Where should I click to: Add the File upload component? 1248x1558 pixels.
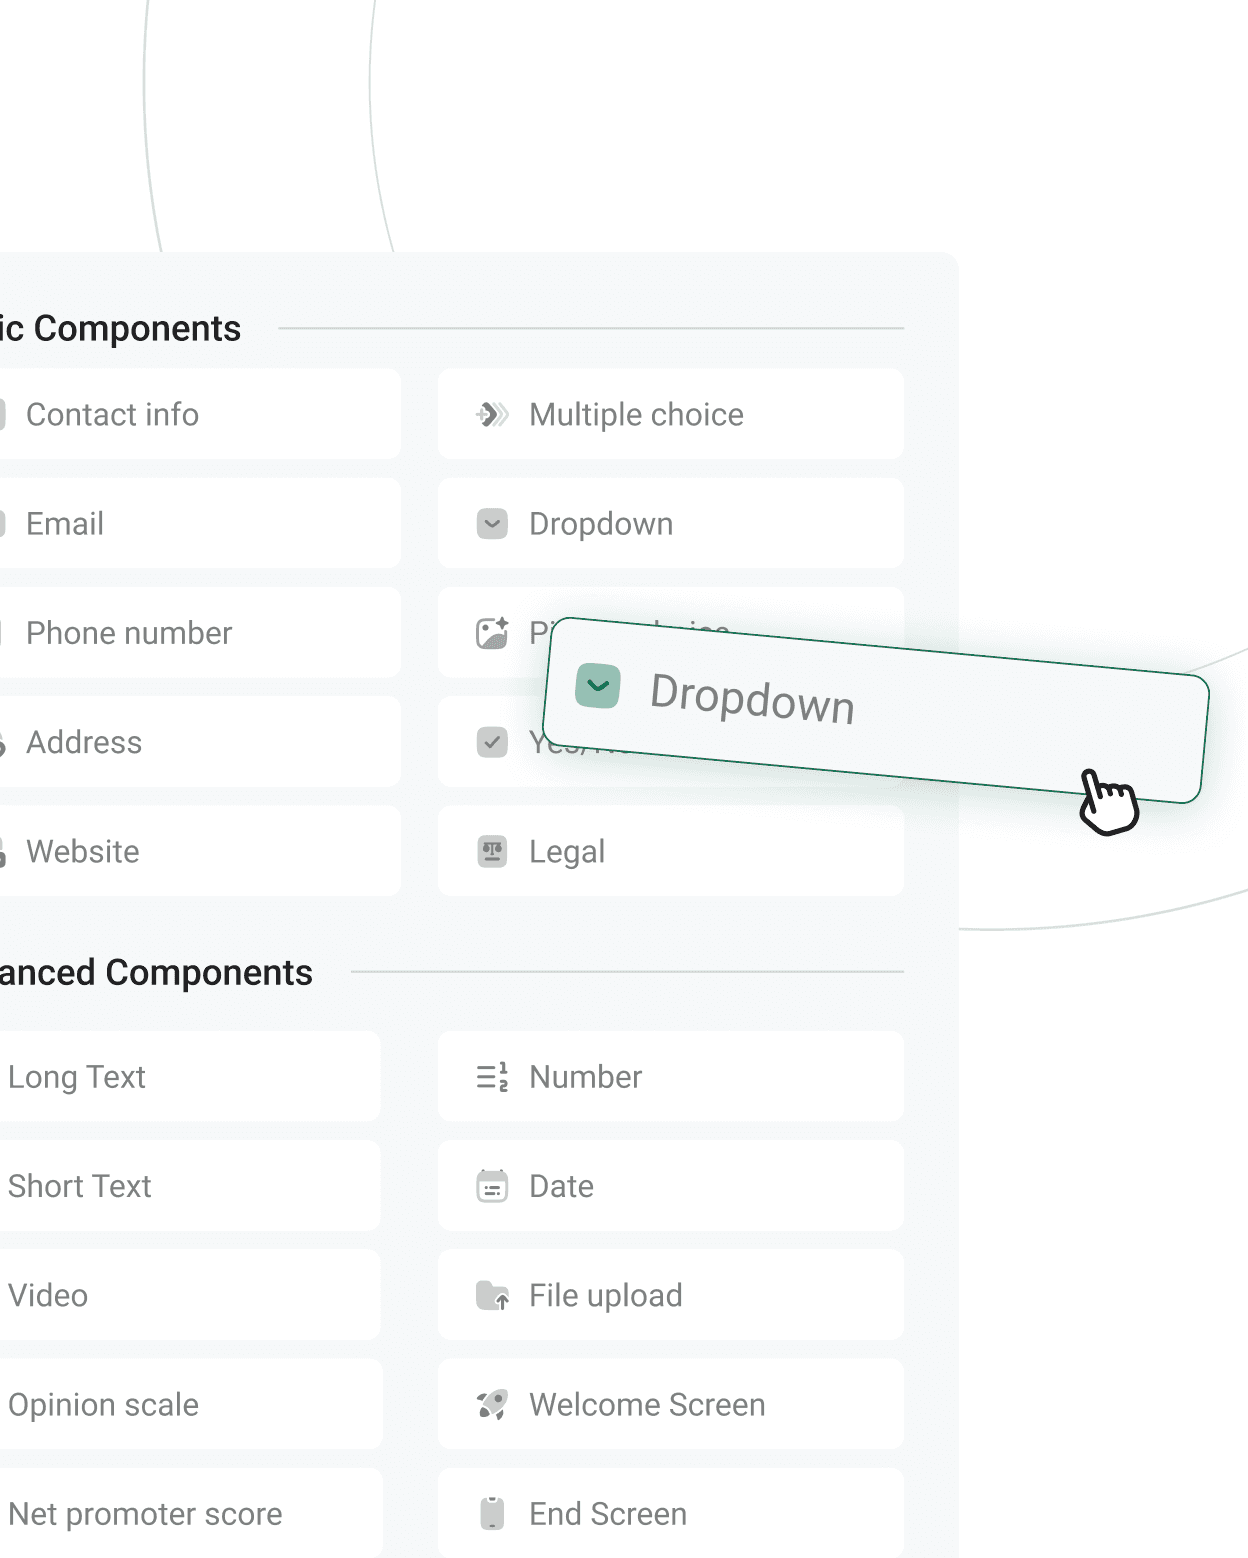point(671,1295)
